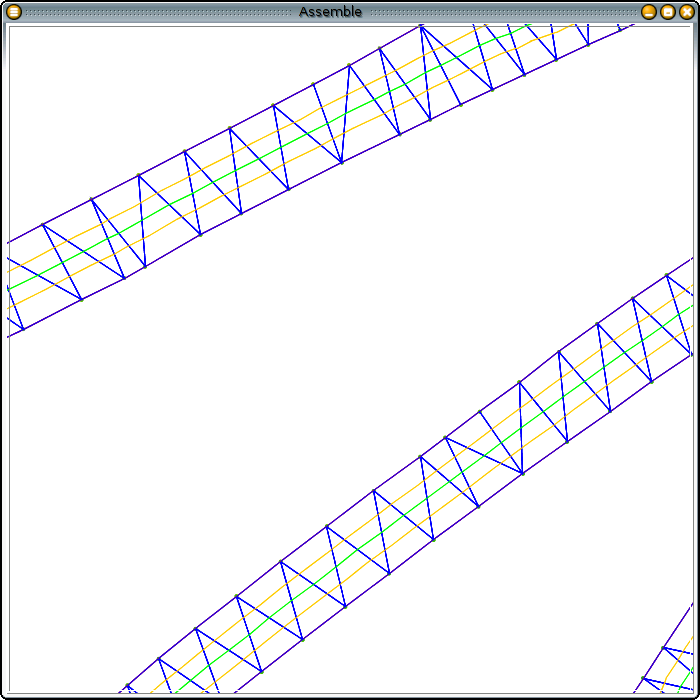Image resolution: width=700 pixels, height=700 pixels.
Task: Close the Assemble window
Action: point(685,12)
